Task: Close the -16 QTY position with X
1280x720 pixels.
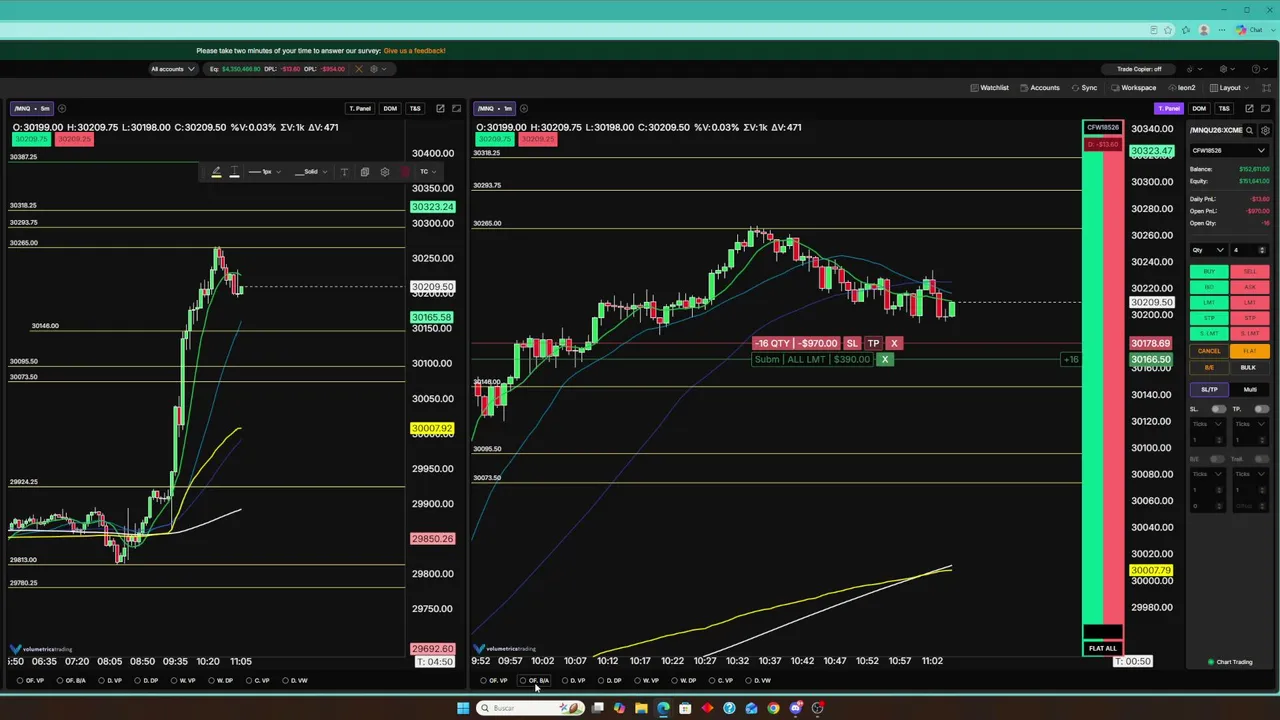Action: click(894, 343)
